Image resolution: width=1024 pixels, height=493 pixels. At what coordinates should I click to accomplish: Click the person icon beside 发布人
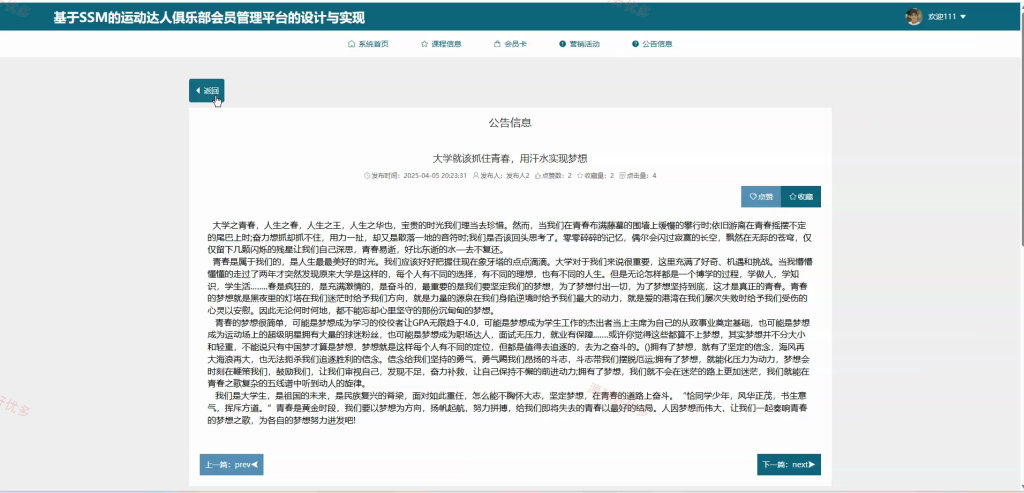pos(475,176)
